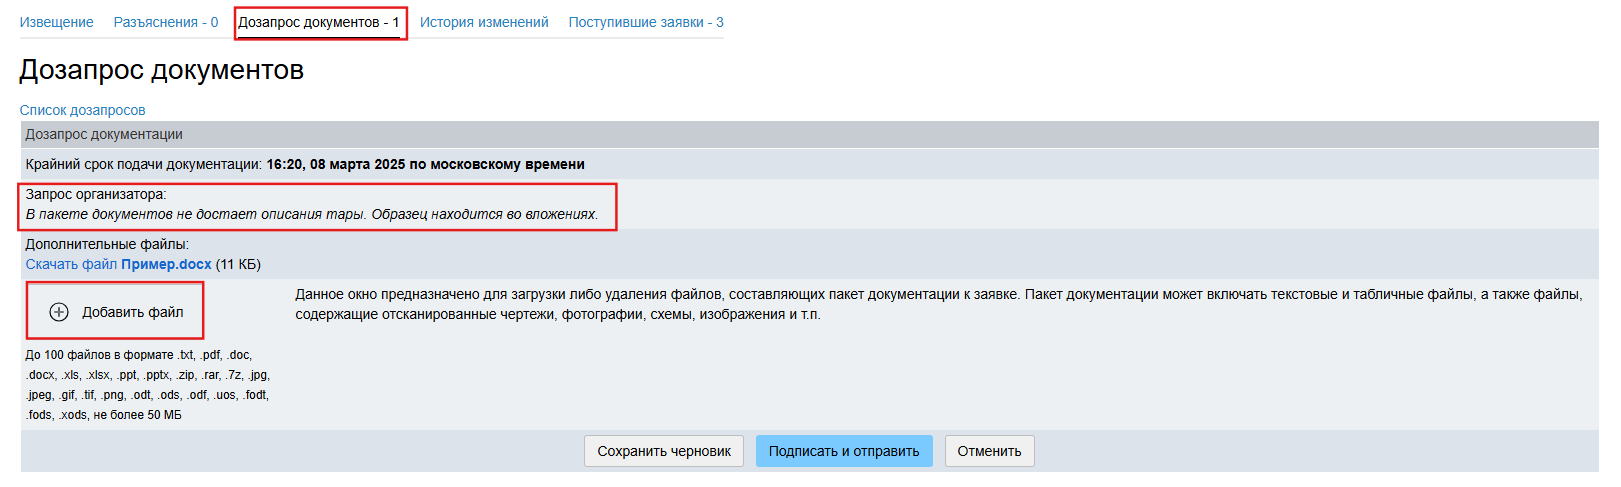The width and height of the screenshot is (1621, 487).
Task: Select the Дозапрос документов - 1 tab
Action: 319,22
